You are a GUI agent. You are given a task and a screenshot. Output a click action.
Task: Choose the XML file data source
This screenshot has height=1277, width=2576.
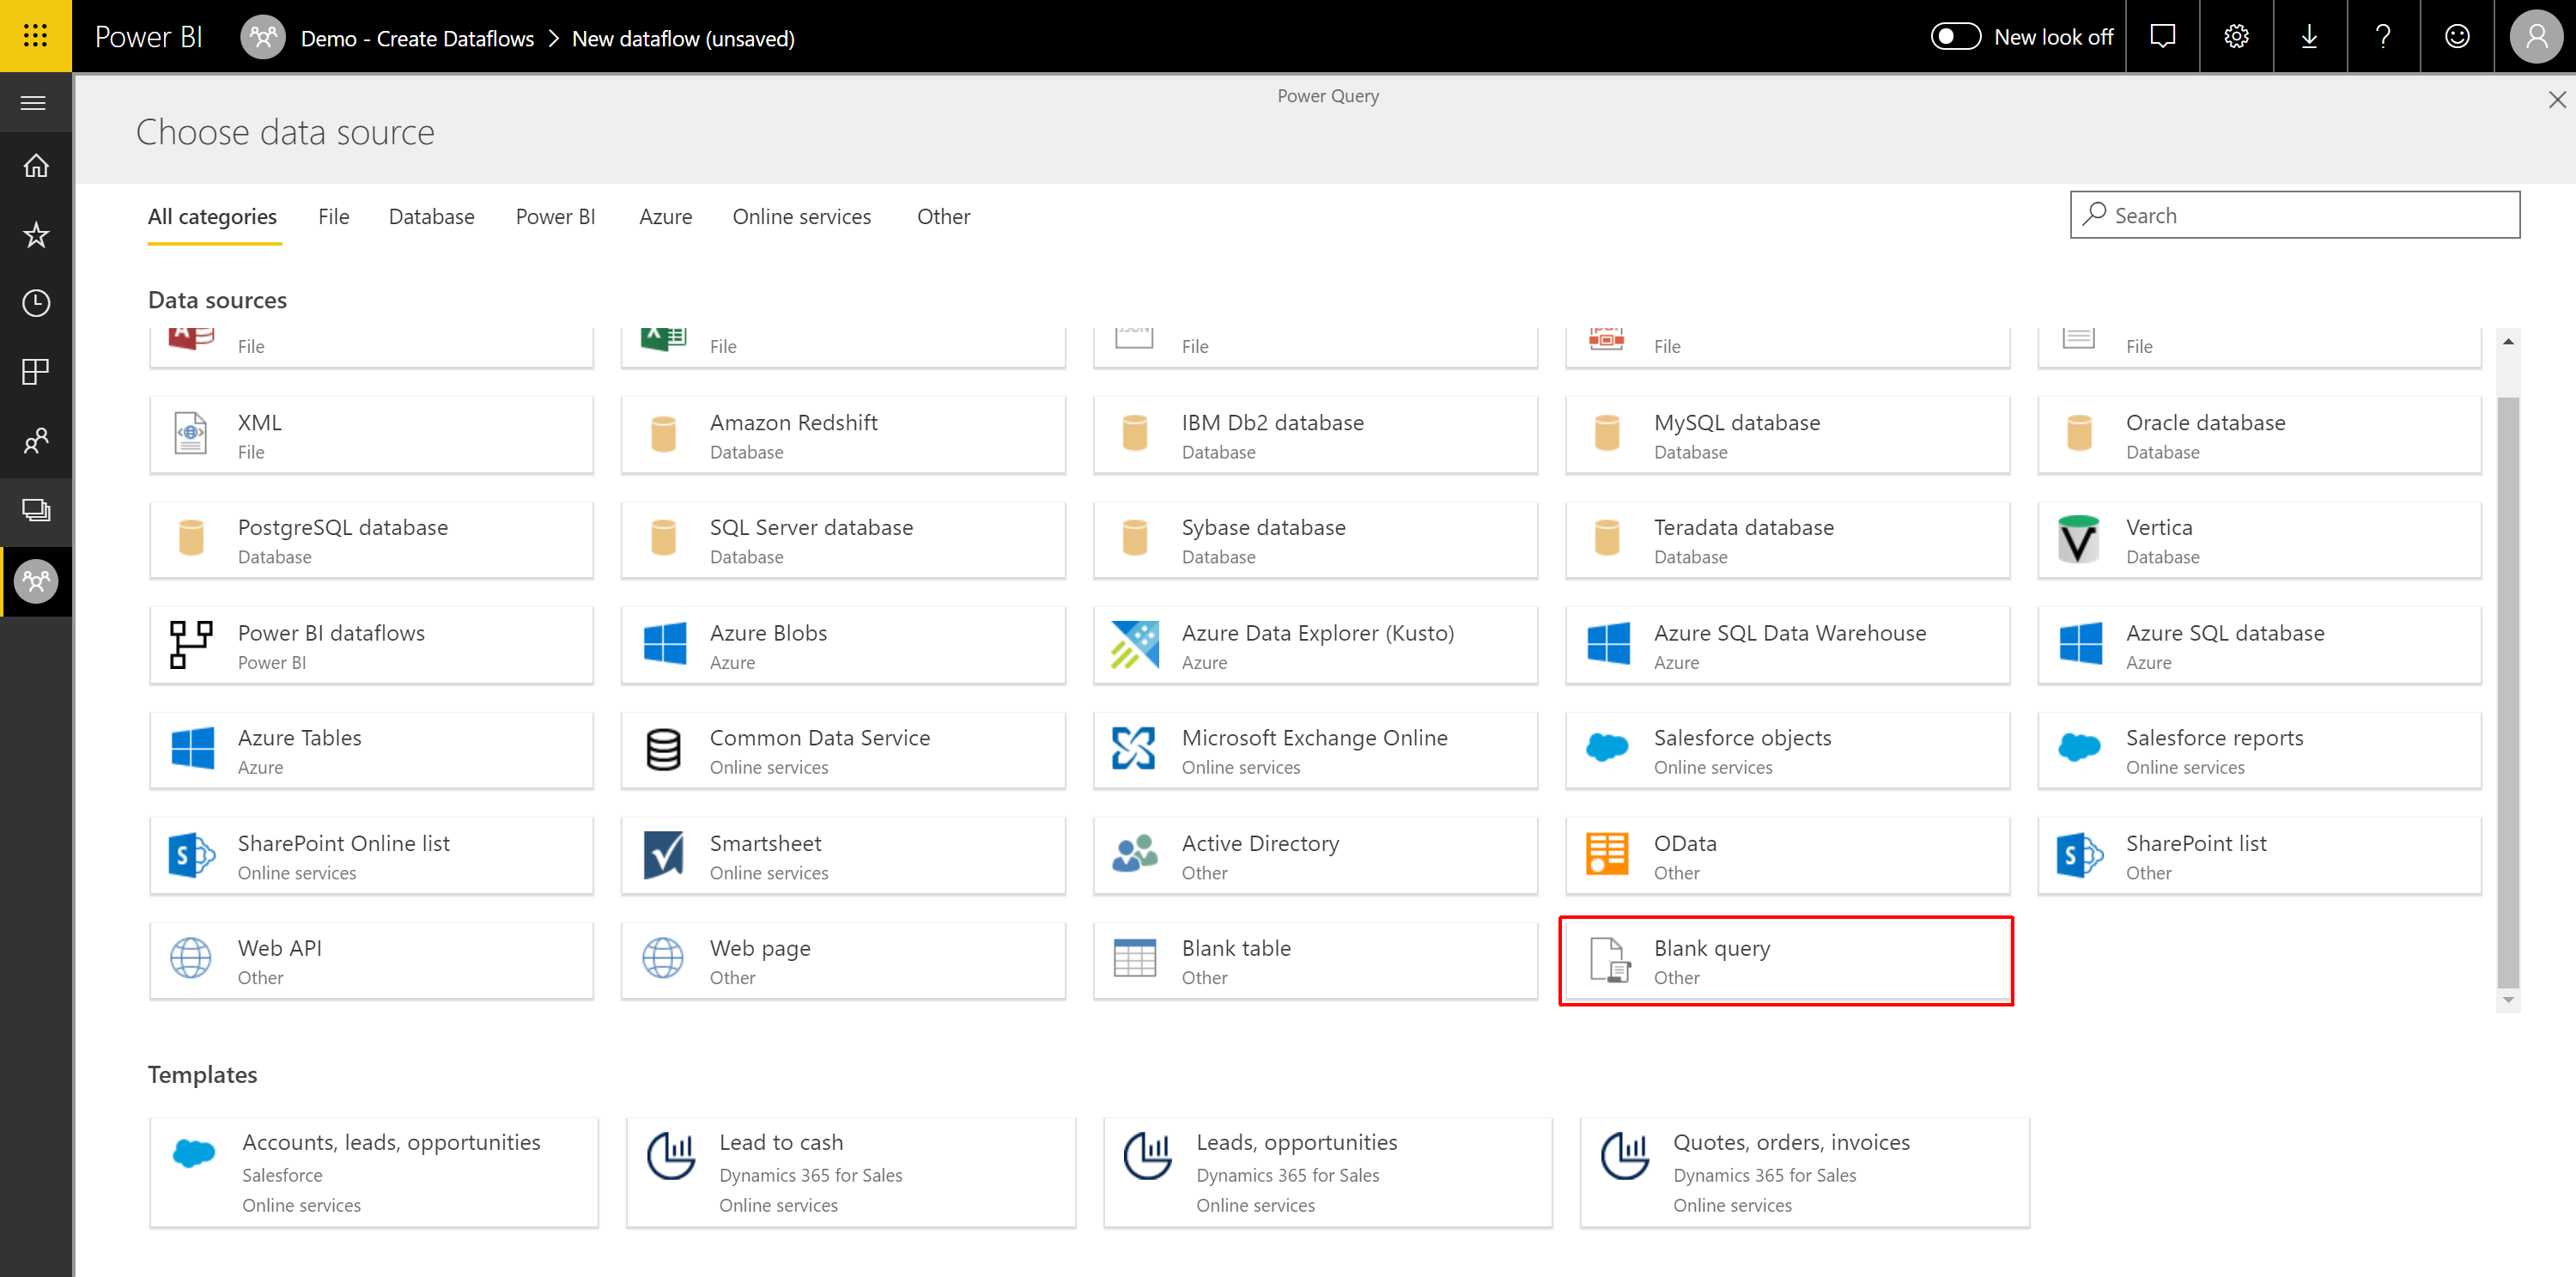click(371, 435)
